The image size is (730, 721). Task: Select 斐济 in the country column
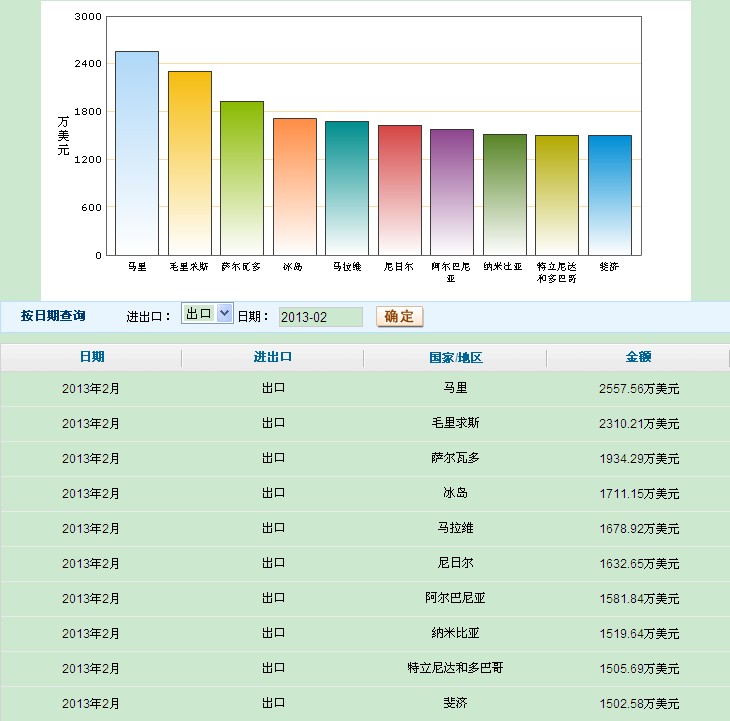point(455,702)
